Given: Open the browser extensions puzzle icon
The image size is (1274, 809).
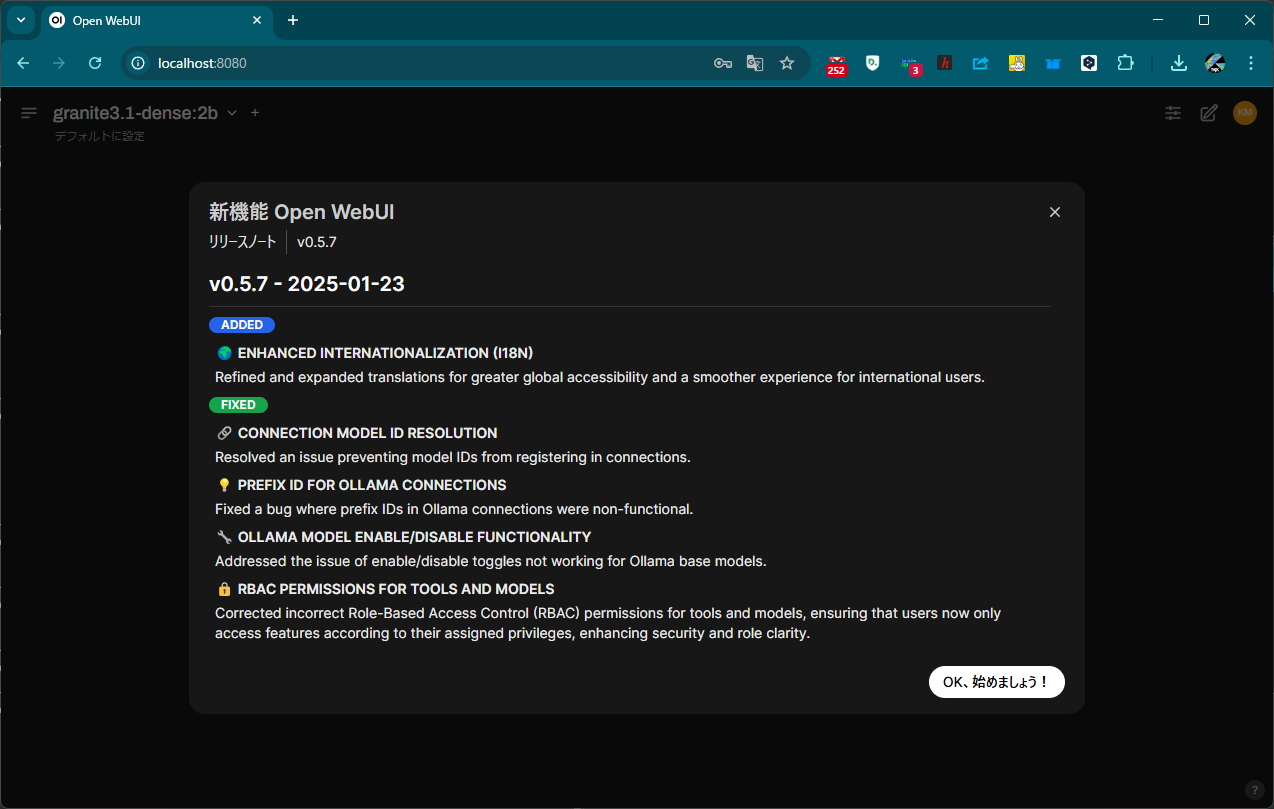Looking at the screenshot, I should [x=1125, y=62].
